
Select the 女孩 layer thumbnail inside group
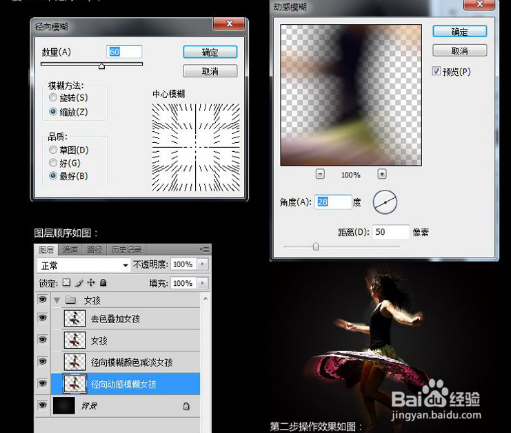point(75,340)
